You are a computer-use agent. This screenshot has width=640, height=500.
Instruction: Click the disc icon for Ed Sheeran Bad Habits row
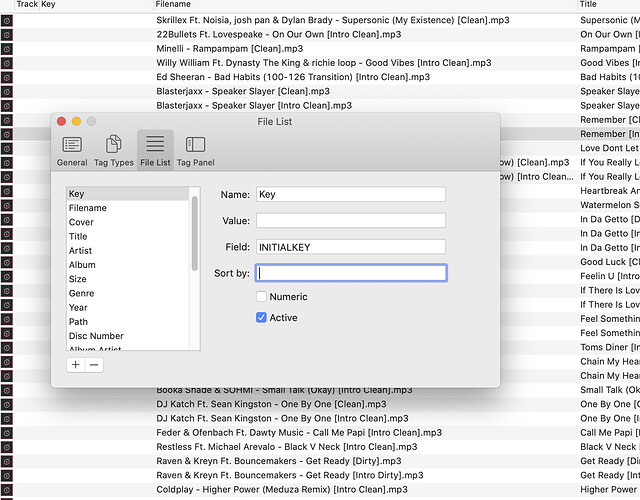tap(7, 78)
